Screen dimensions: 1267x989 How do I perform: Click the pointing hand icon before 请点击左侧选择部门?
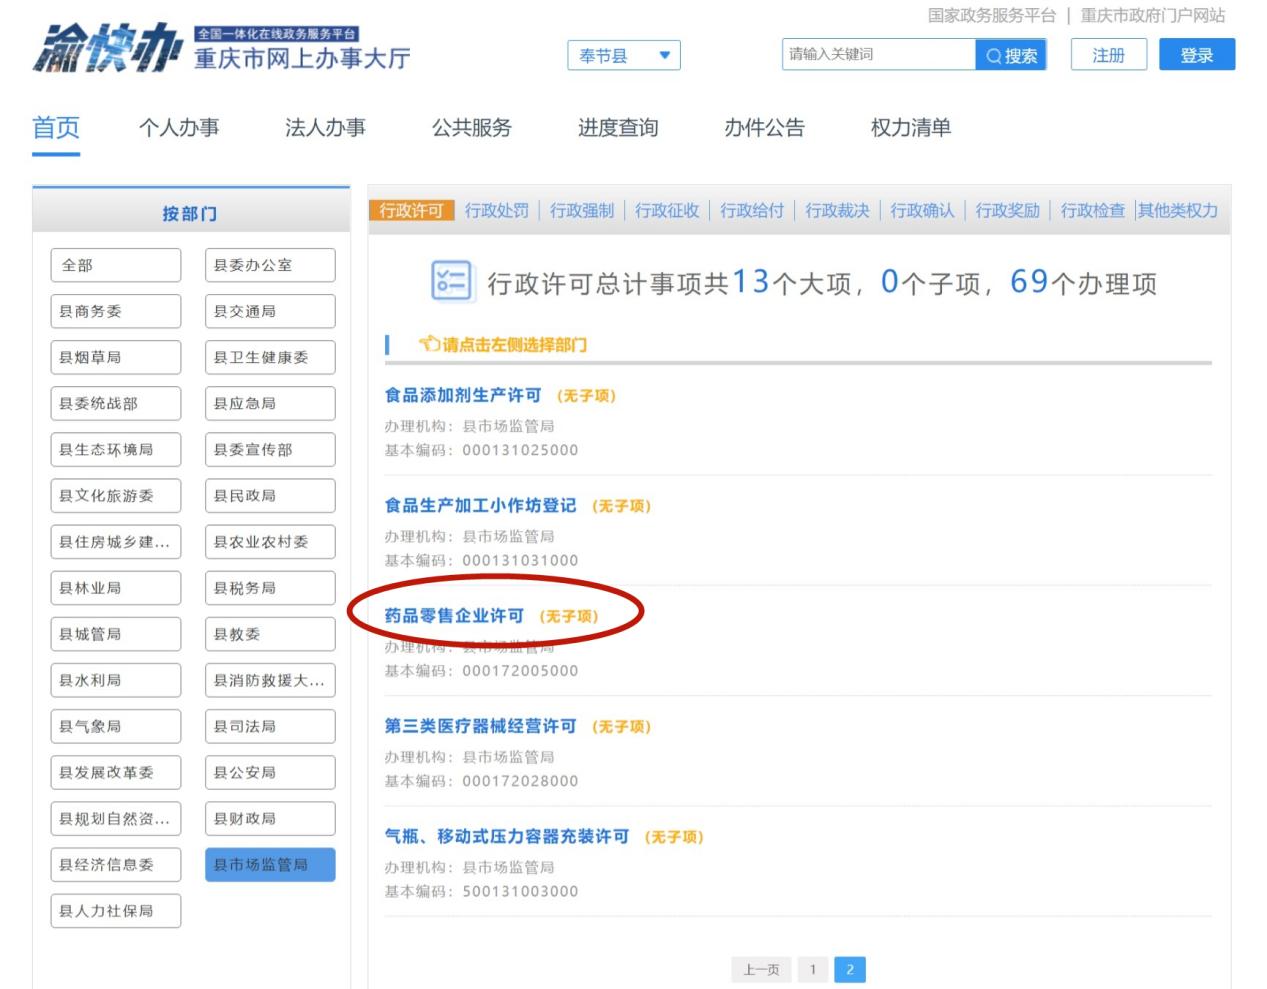(x=429, y=344)
